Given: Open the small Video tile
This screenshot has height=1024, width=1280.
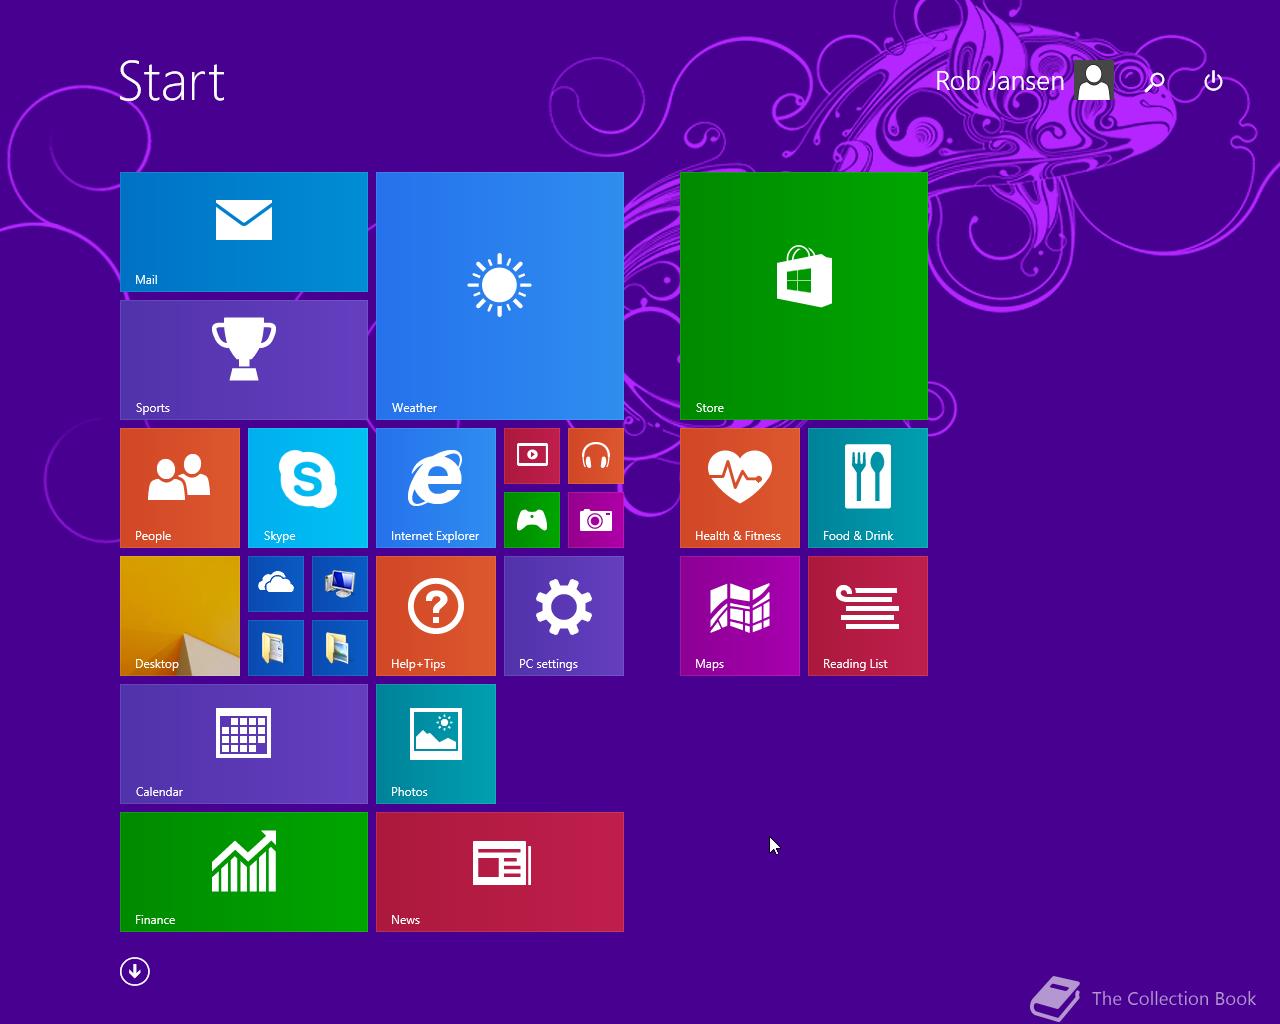Looking at the screenshot, I should pos(532,456).
